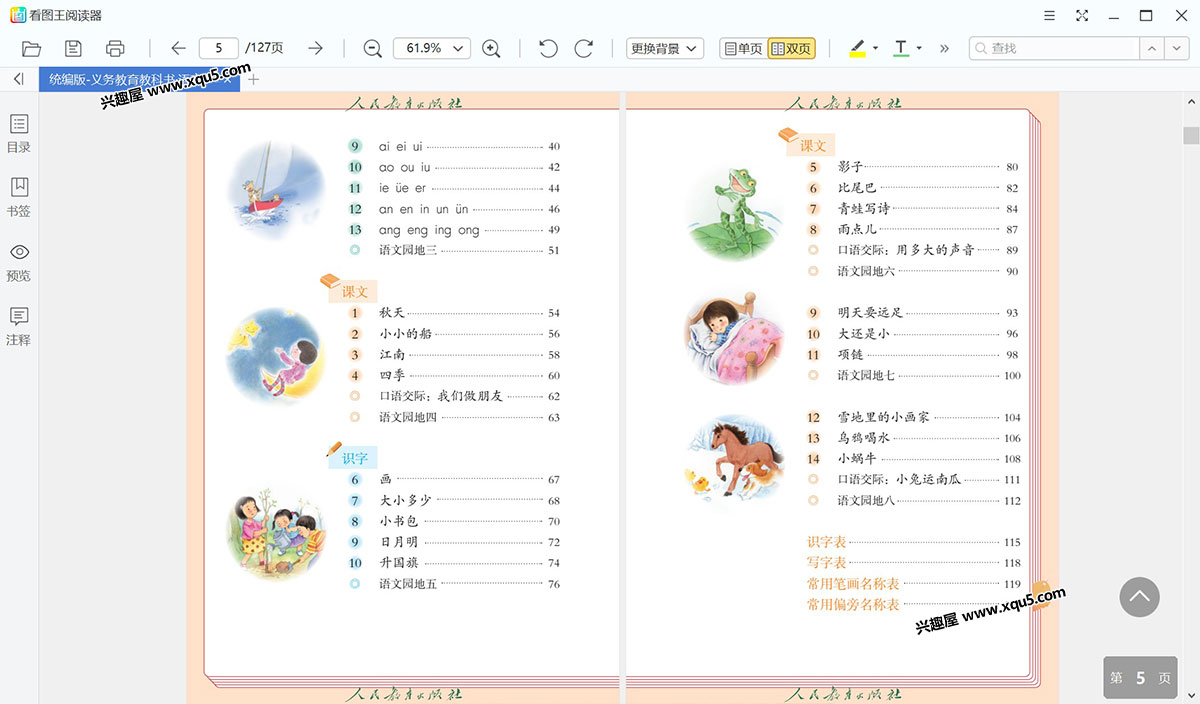1200x704 pixels.
Task: Click the 查找 search box
Action: tap(1055, 48)
